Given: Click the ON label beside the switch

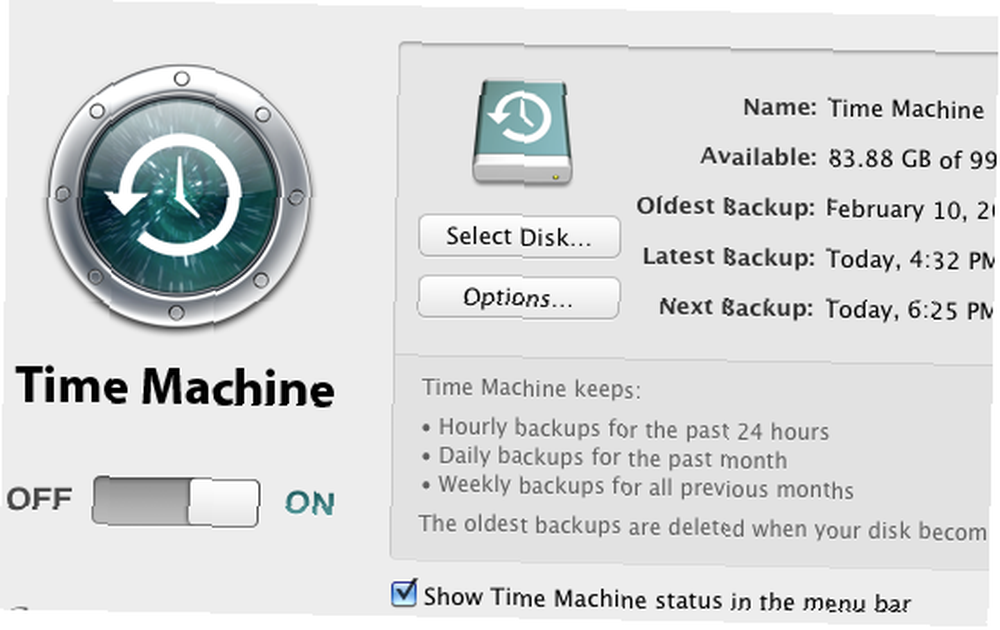Looking at the screenshot, I should tap(310, 503).
